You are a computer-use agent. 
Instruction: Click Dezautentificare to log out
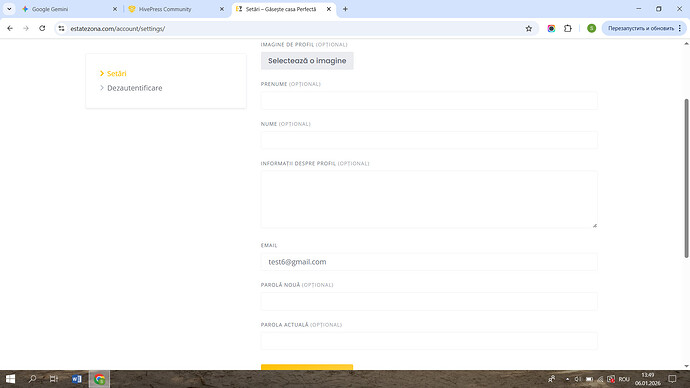tap(135, 88)
